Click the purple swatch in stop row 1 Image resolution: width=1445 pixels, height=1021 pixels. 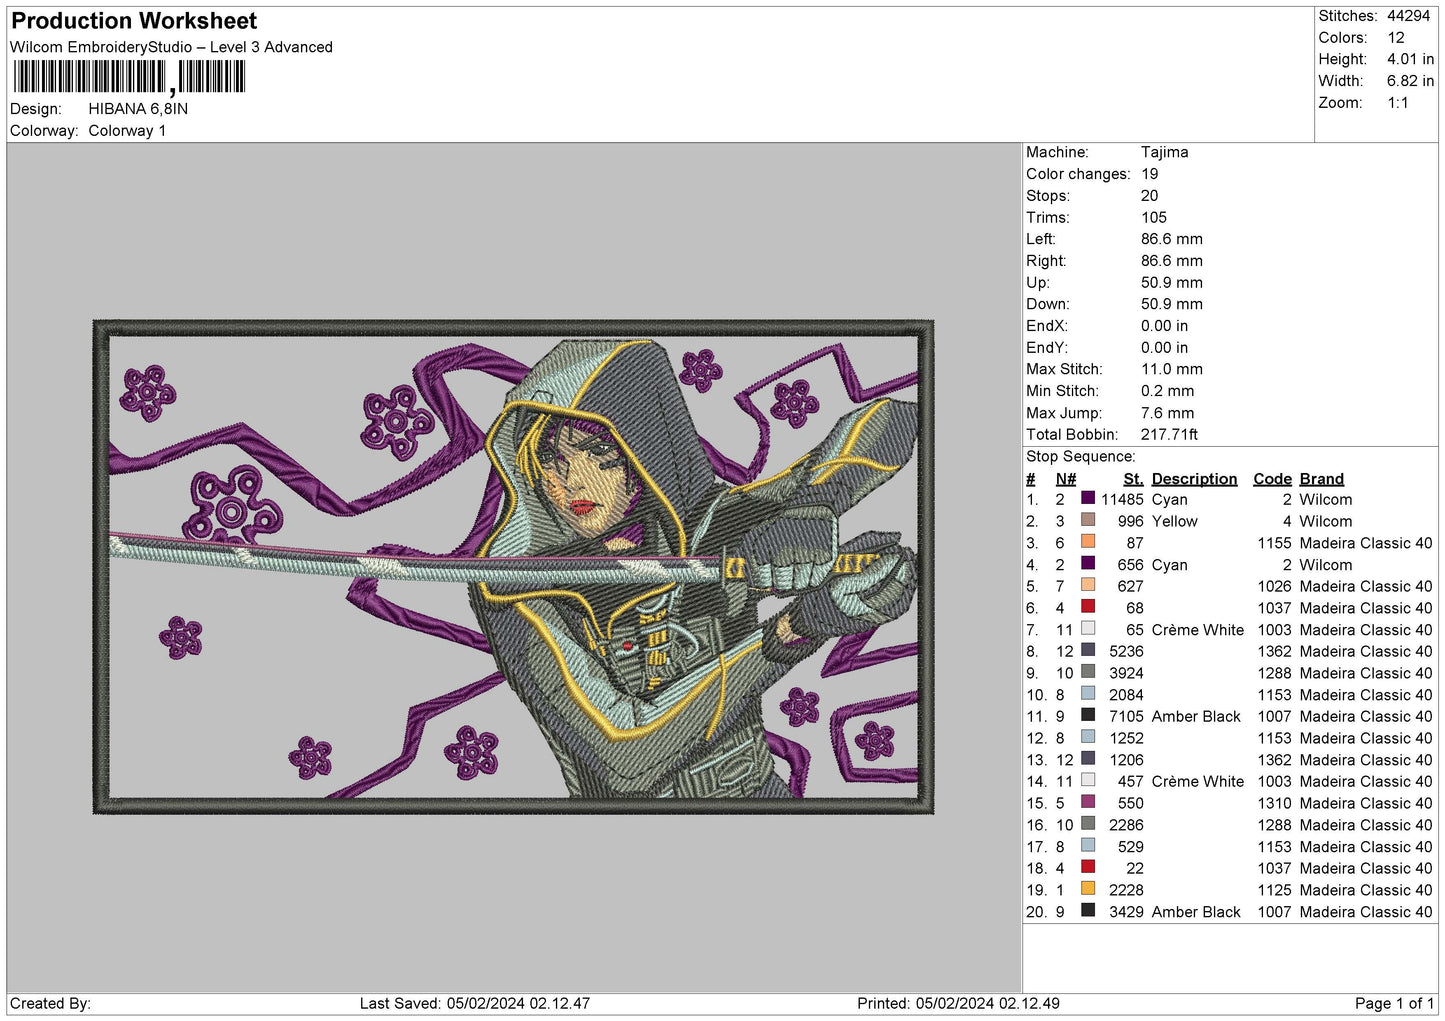(1088, 498)
